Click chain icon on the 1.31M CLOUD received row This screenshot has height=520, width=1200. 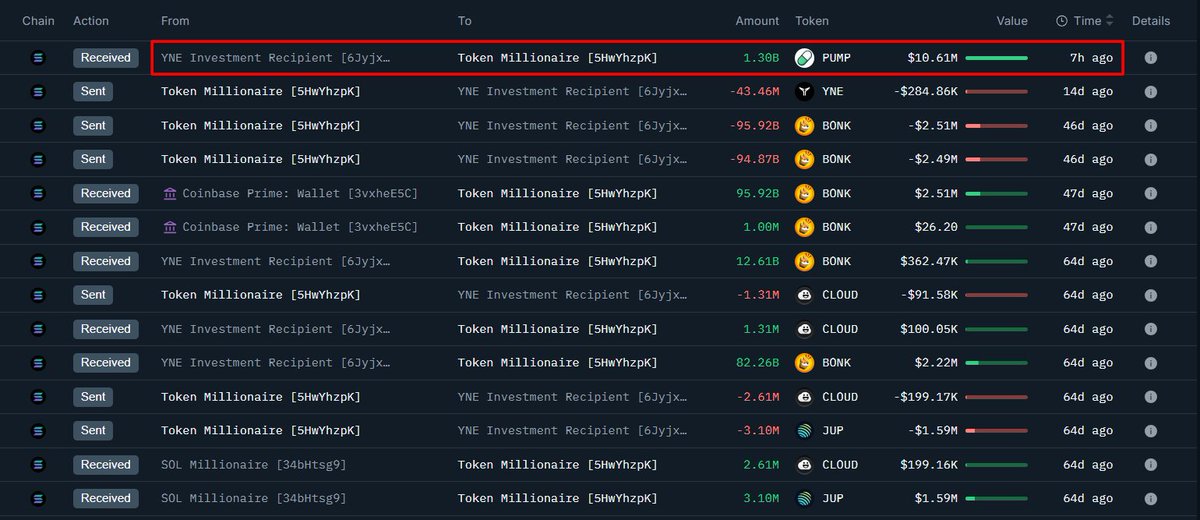click(39, 329)
